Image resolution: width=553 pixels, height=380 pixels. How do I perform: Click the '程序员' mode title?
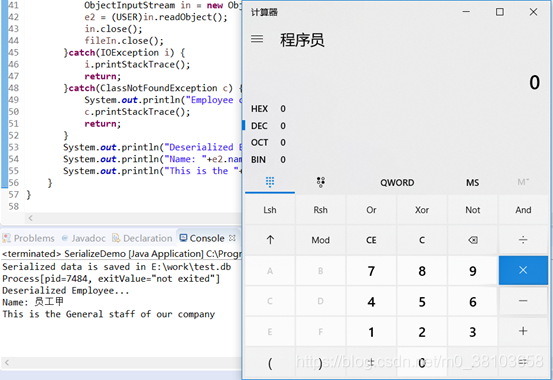(x=302, y=40)
